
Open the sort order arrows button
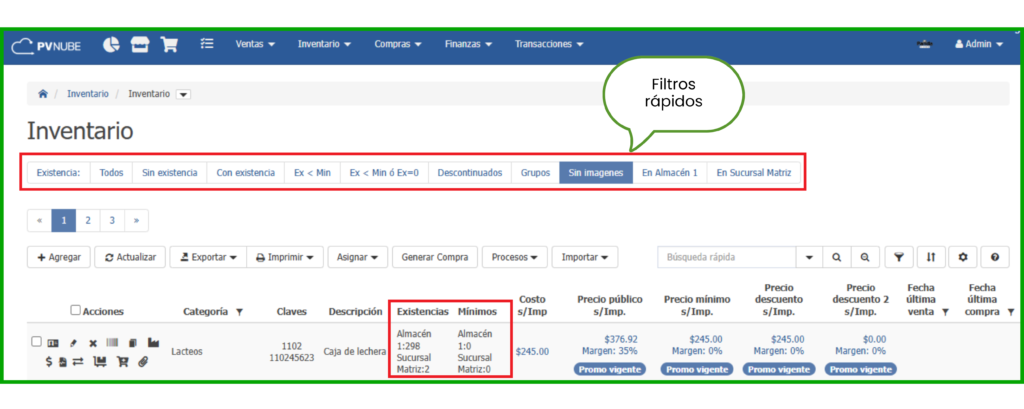931,257
